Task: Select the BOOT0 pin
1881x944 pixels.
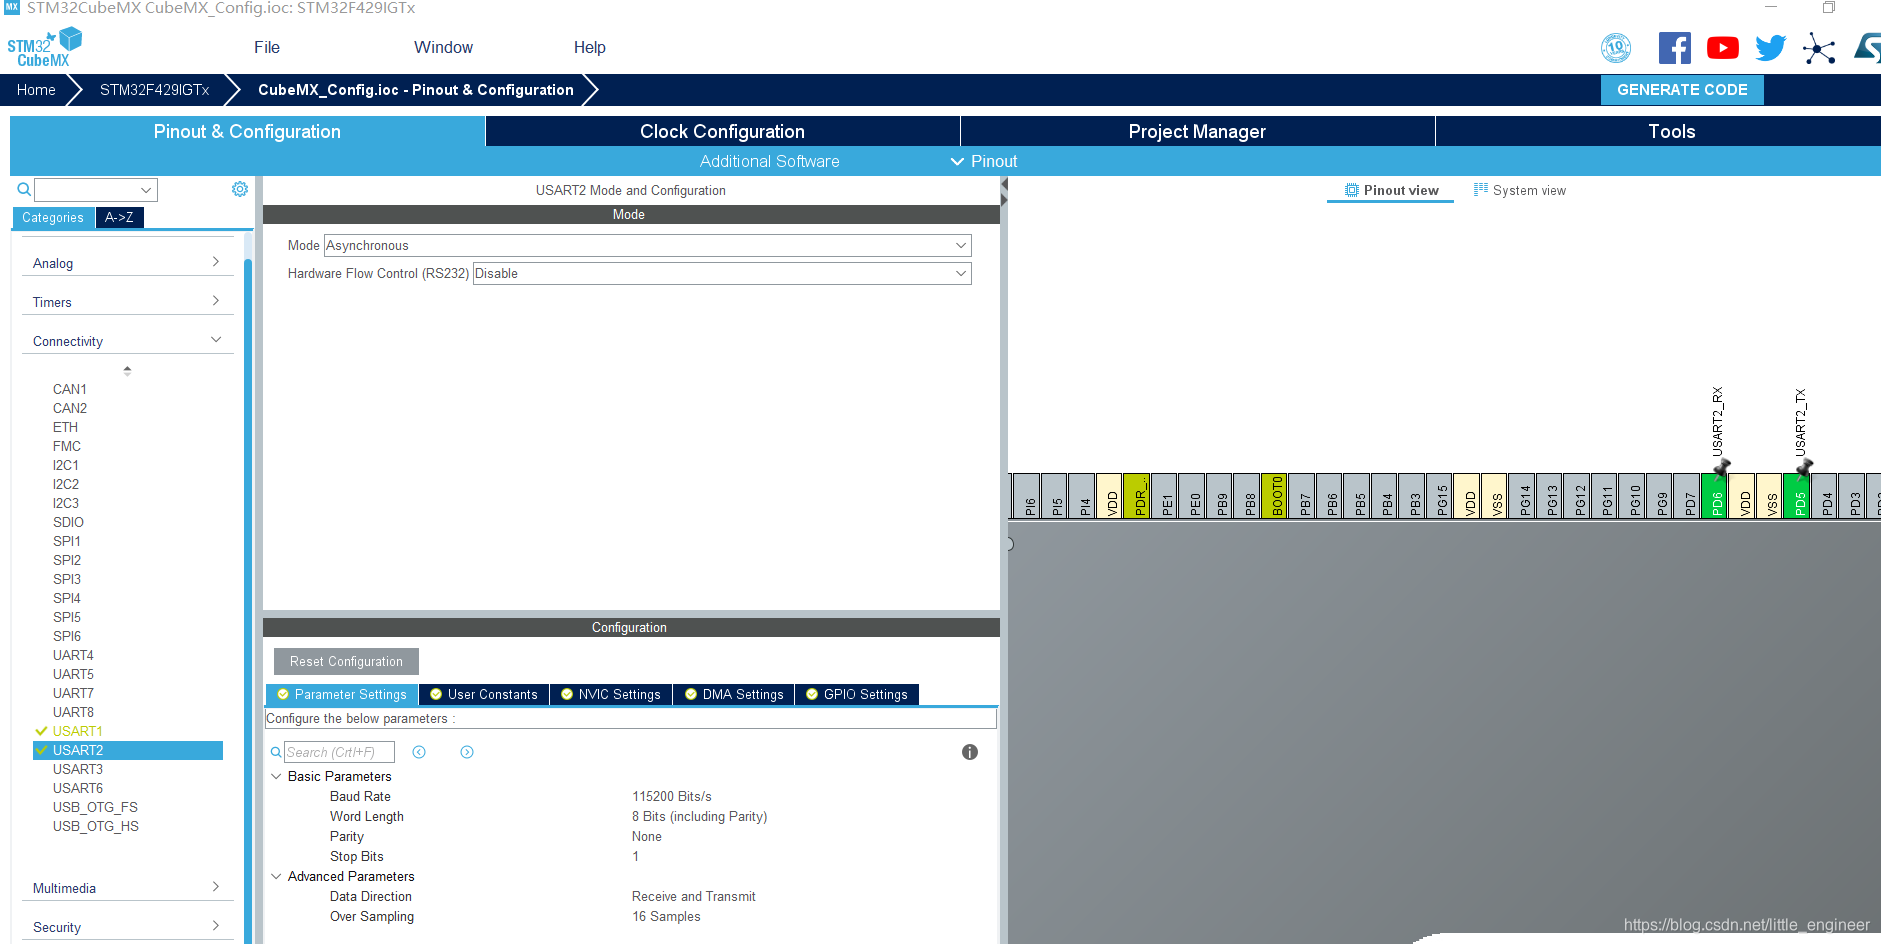Action: coord(1275,496)
